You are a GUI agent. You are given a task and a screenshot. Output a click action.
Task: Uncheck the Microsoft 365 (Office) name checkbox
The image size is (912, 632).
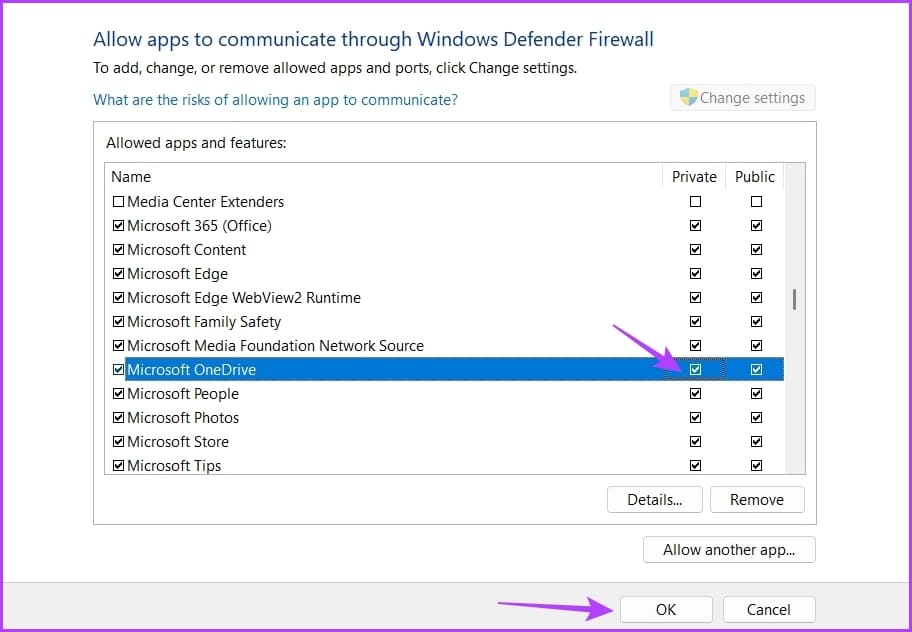pos(118,226)
